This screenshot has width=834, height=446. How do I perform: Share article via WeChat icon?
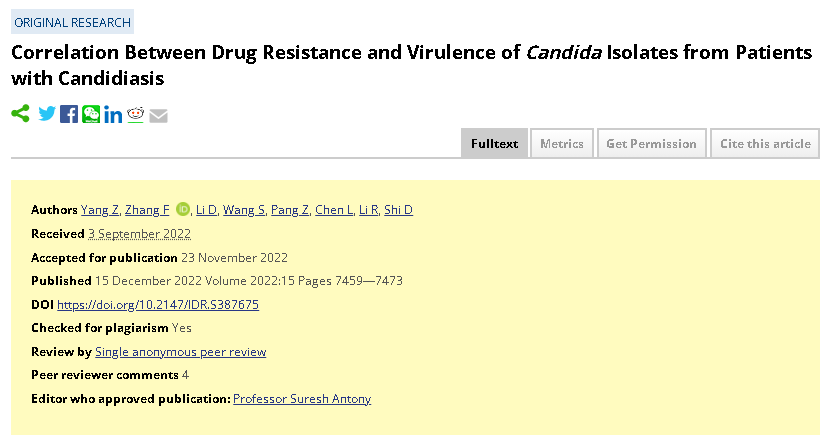tap(91, 114)
